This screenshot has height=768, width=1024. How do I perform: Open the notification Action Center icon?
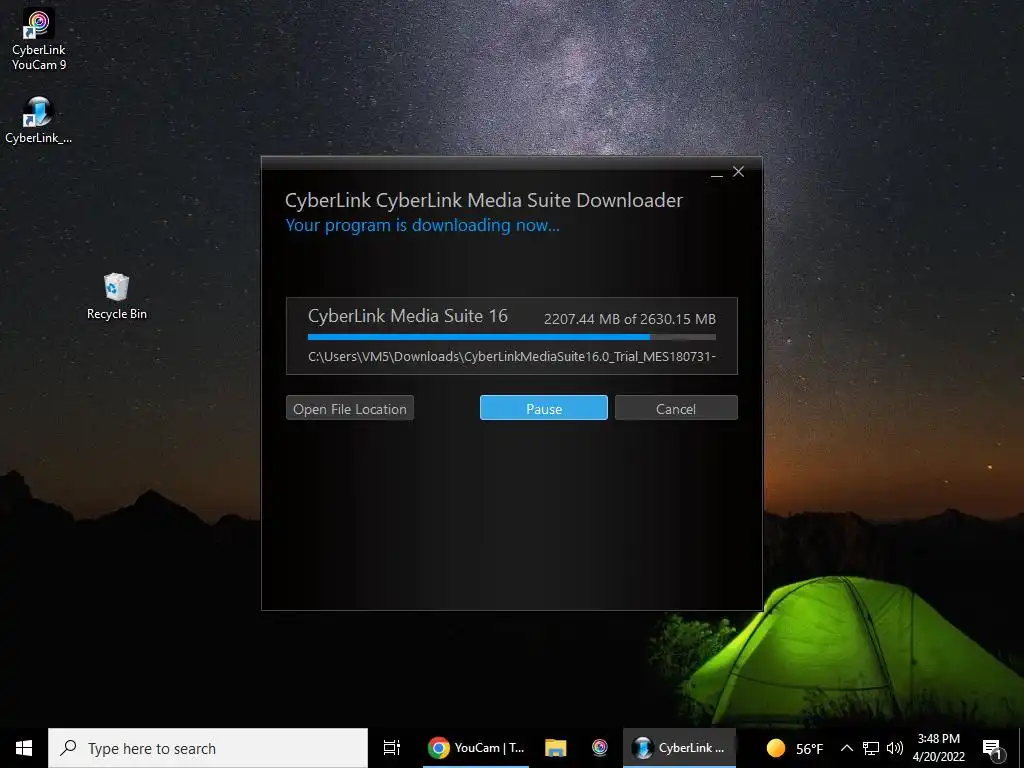coord(992,748)
